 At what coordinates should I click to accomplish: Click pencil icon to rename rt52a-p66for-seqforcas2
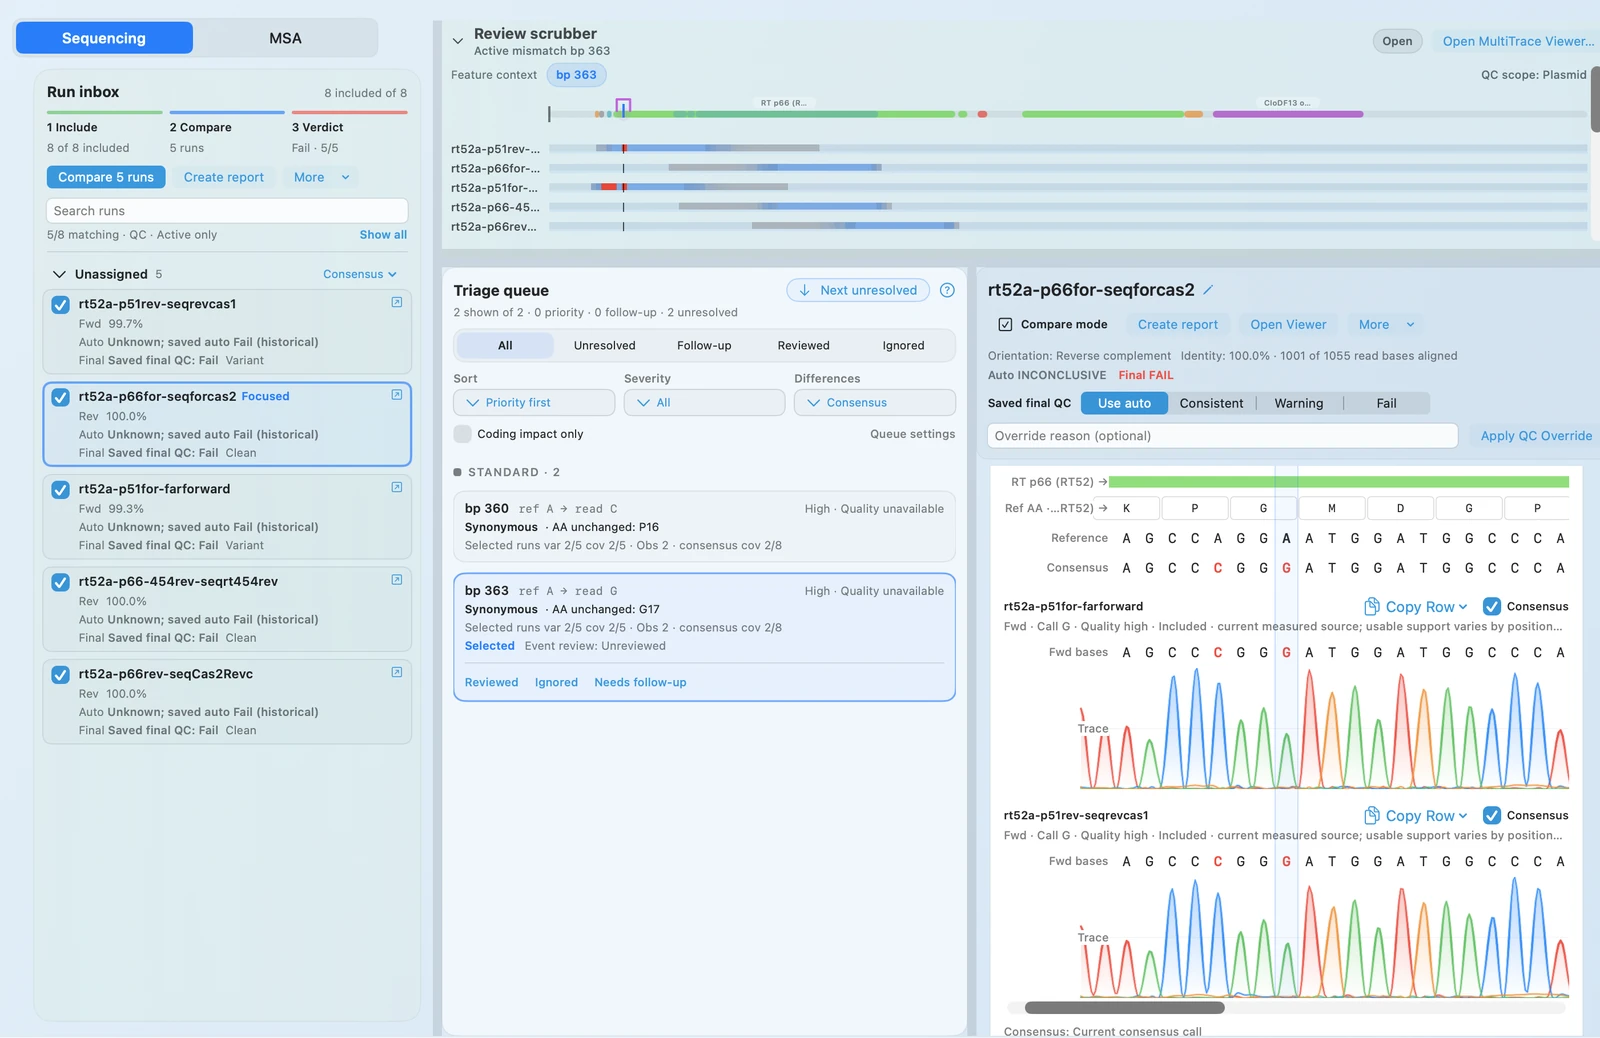(1208, 290)
